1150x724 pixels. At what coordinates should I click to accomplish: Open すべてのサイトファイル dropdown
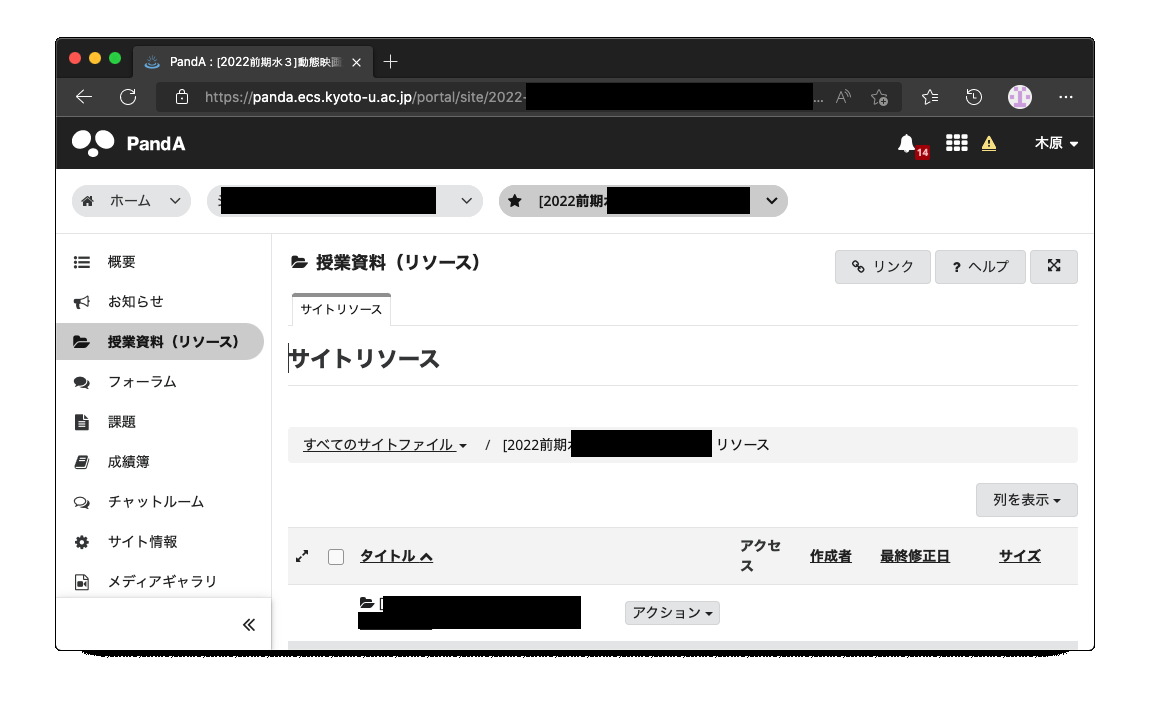click(x=385, y=445)
